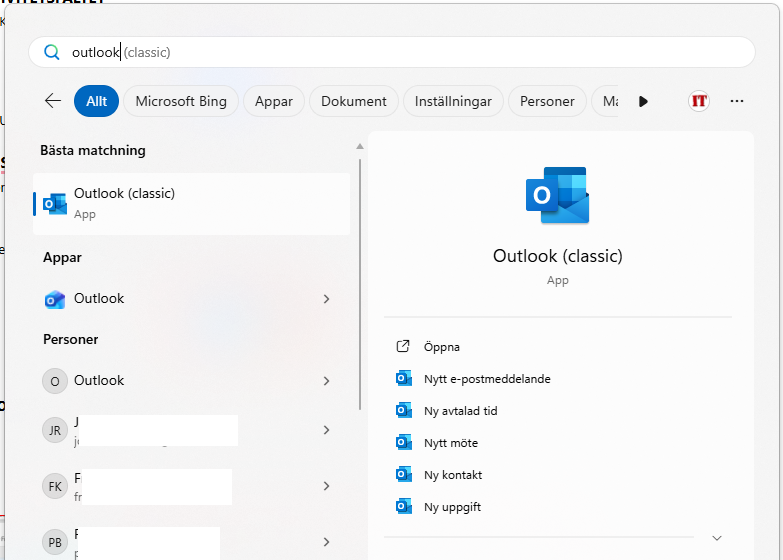This screenshot has width=783, height=560.
Task: Click Öppna to launch Outlook
Action: click(x=441, y=347)
